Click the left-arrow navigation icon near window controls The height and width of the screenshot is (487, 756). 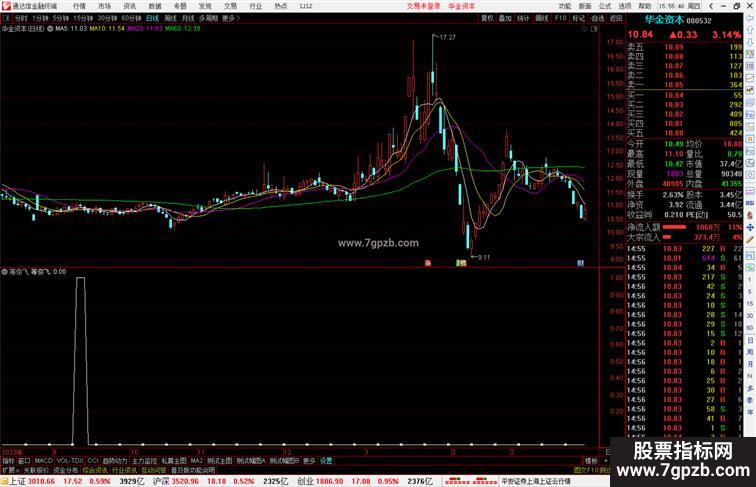tap(711, 6)
